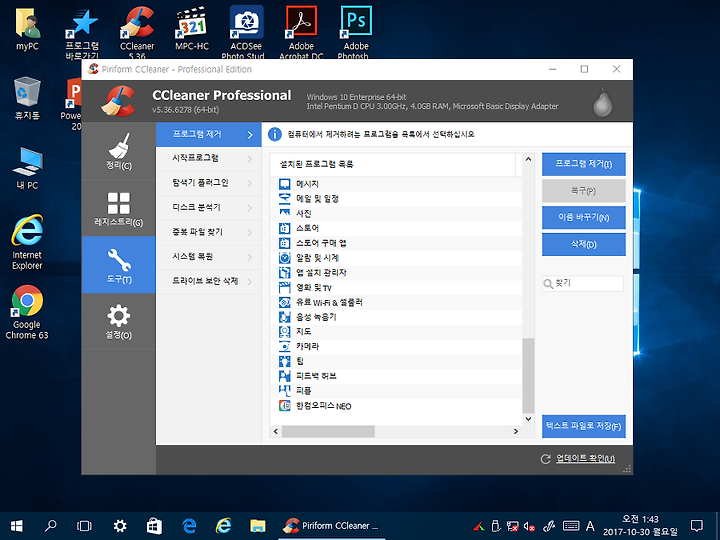Click the 영화 및 TV icon
The height and width of the screenshot is (540, 720).
pos(285,287)
